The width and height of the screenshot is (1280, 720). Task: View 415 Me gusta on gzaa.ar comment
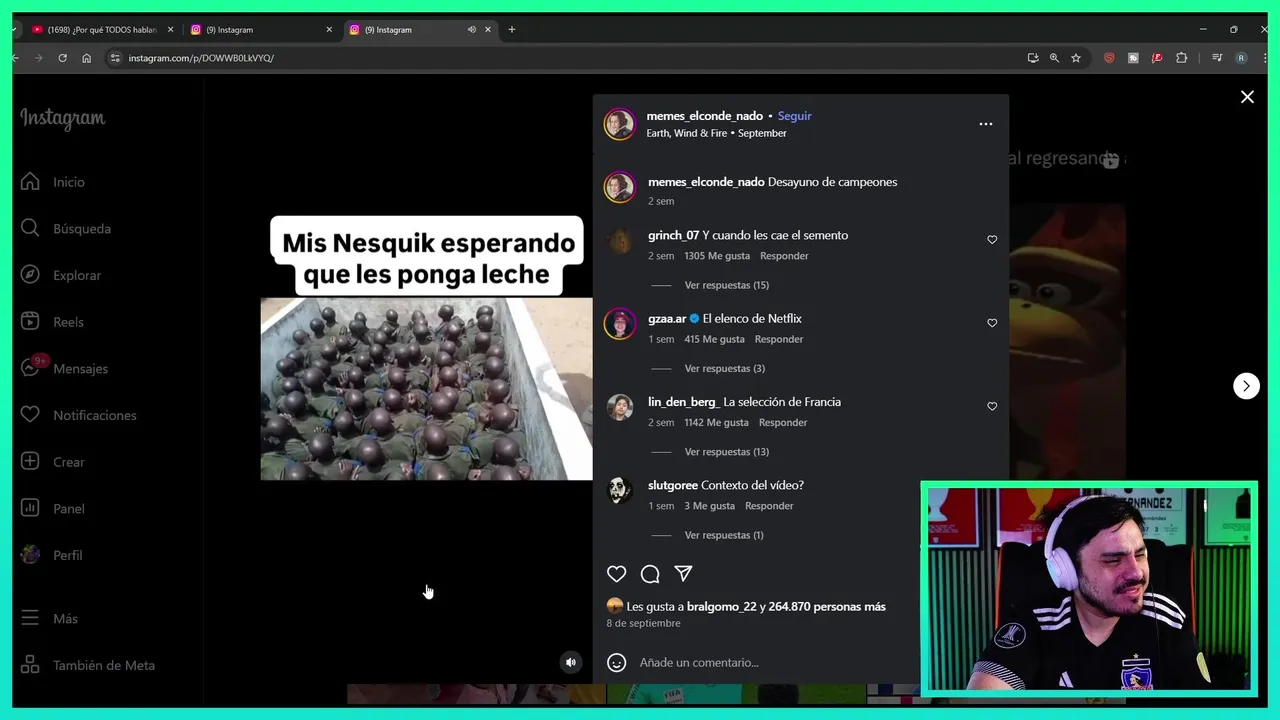714,339
